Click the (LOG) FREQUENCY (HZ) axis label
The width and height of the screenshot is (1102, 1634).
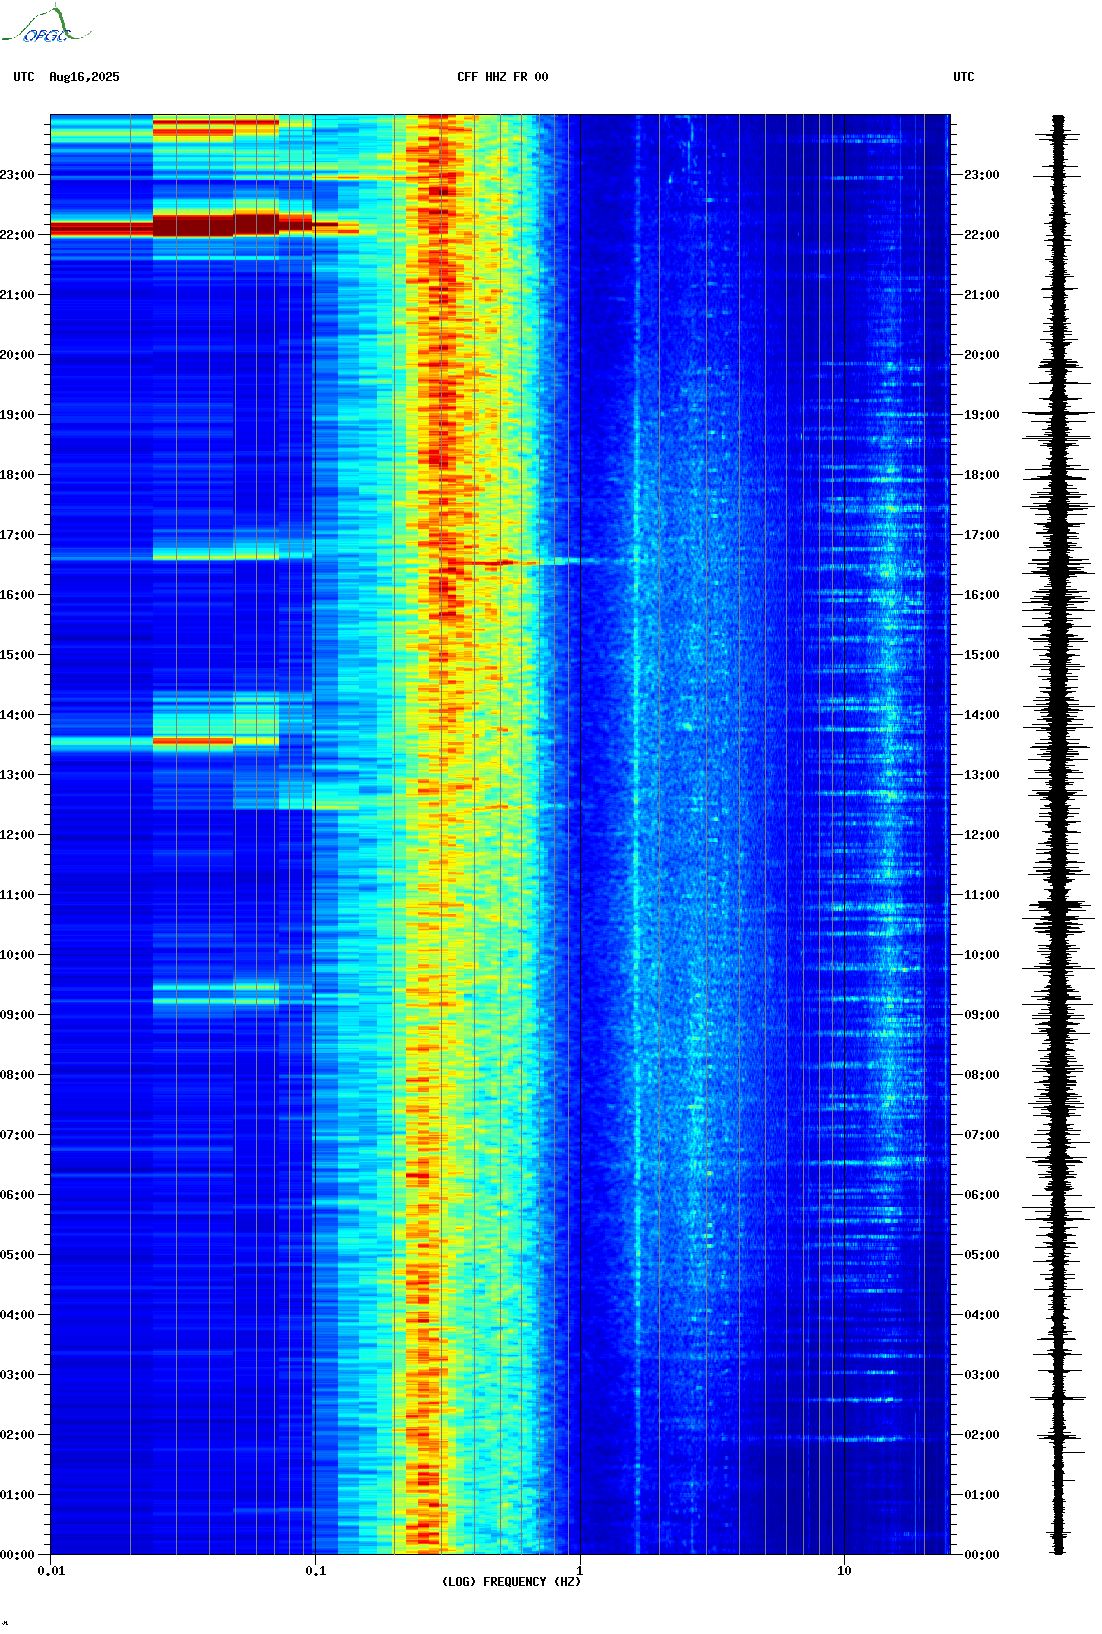point(511,1582)
